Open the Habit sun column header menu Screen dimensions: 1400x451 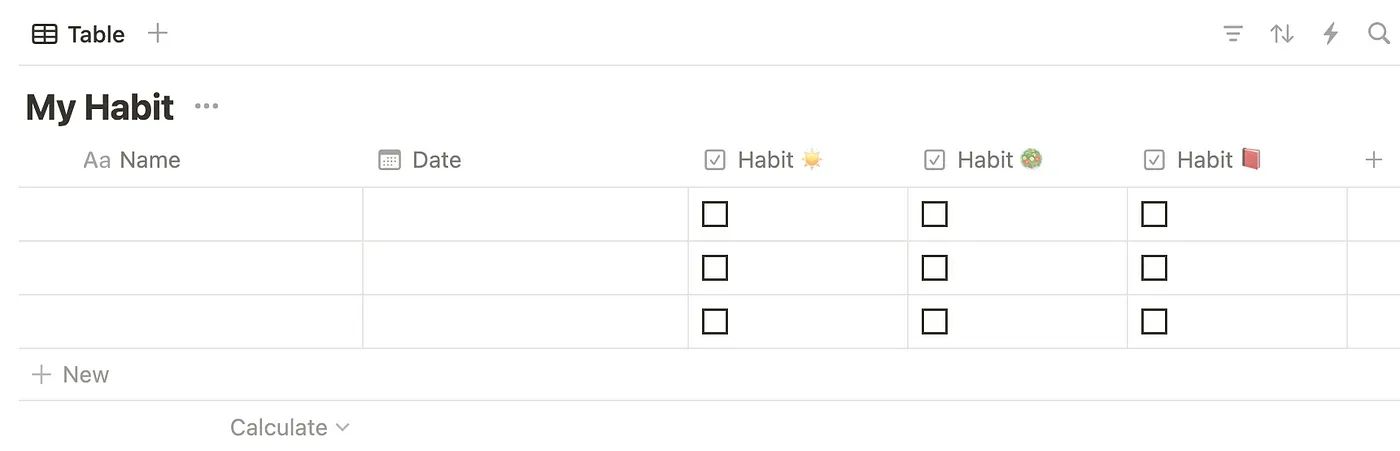coord(764,160)
